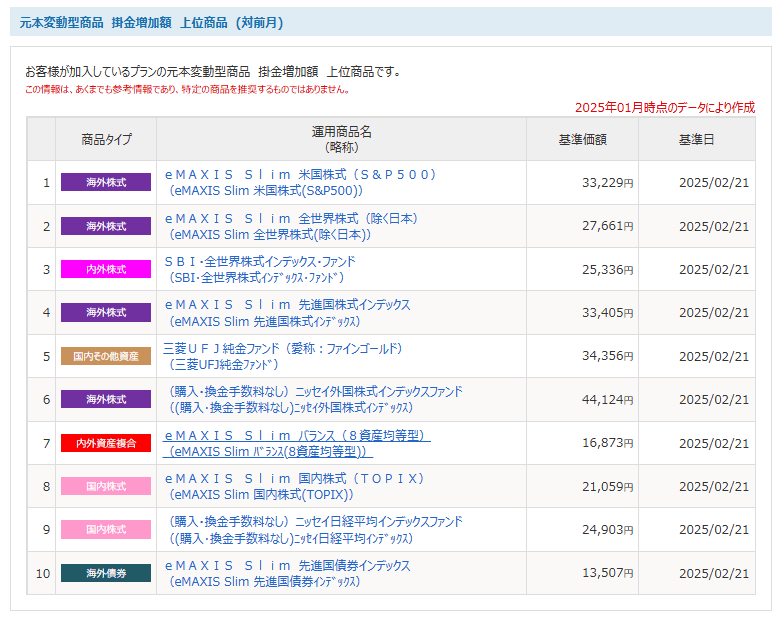The height and width of the screenshot is (618, 776).
Task: Click rank number 10 cell
Action: tap(43, 573)
